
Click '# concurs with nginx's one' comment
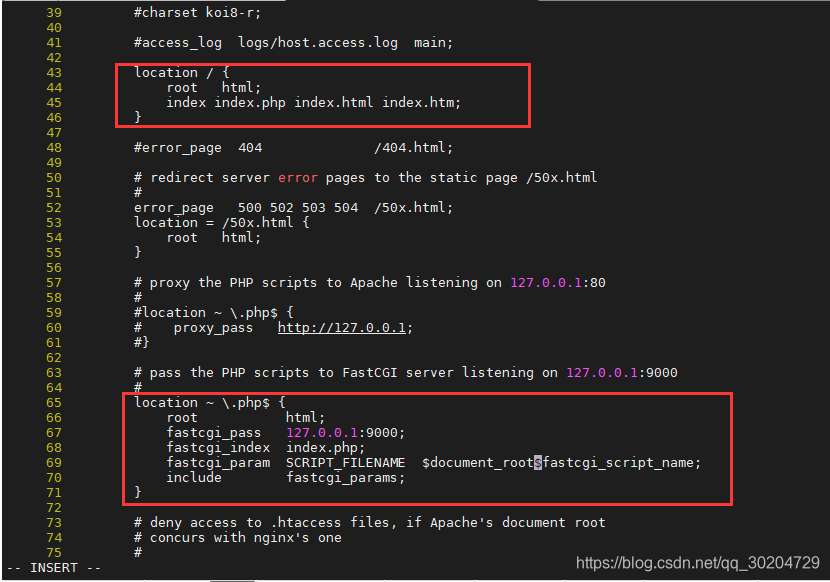point(238,538)
